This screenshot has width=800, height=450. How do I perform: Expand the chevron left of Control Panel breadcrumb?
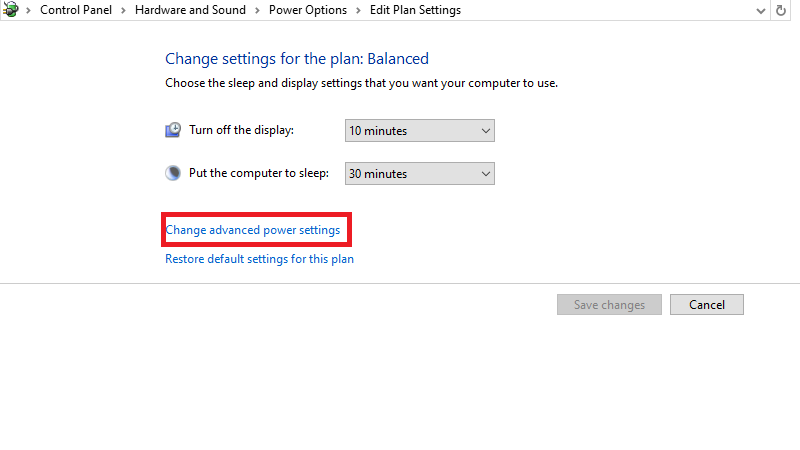28,10
